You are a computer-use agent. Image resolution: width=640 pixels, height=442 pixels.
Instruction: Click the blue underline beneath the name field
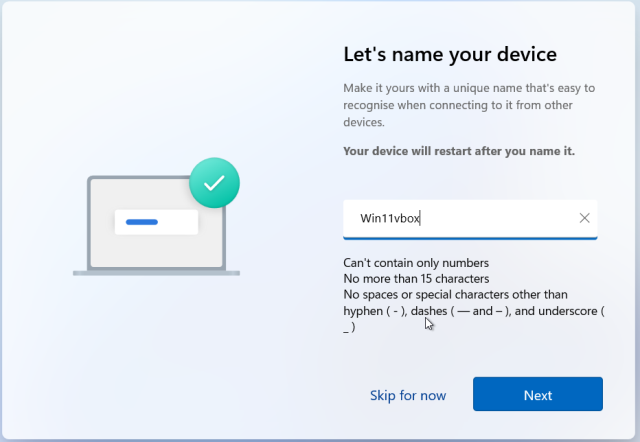click(x=470, y=238)
